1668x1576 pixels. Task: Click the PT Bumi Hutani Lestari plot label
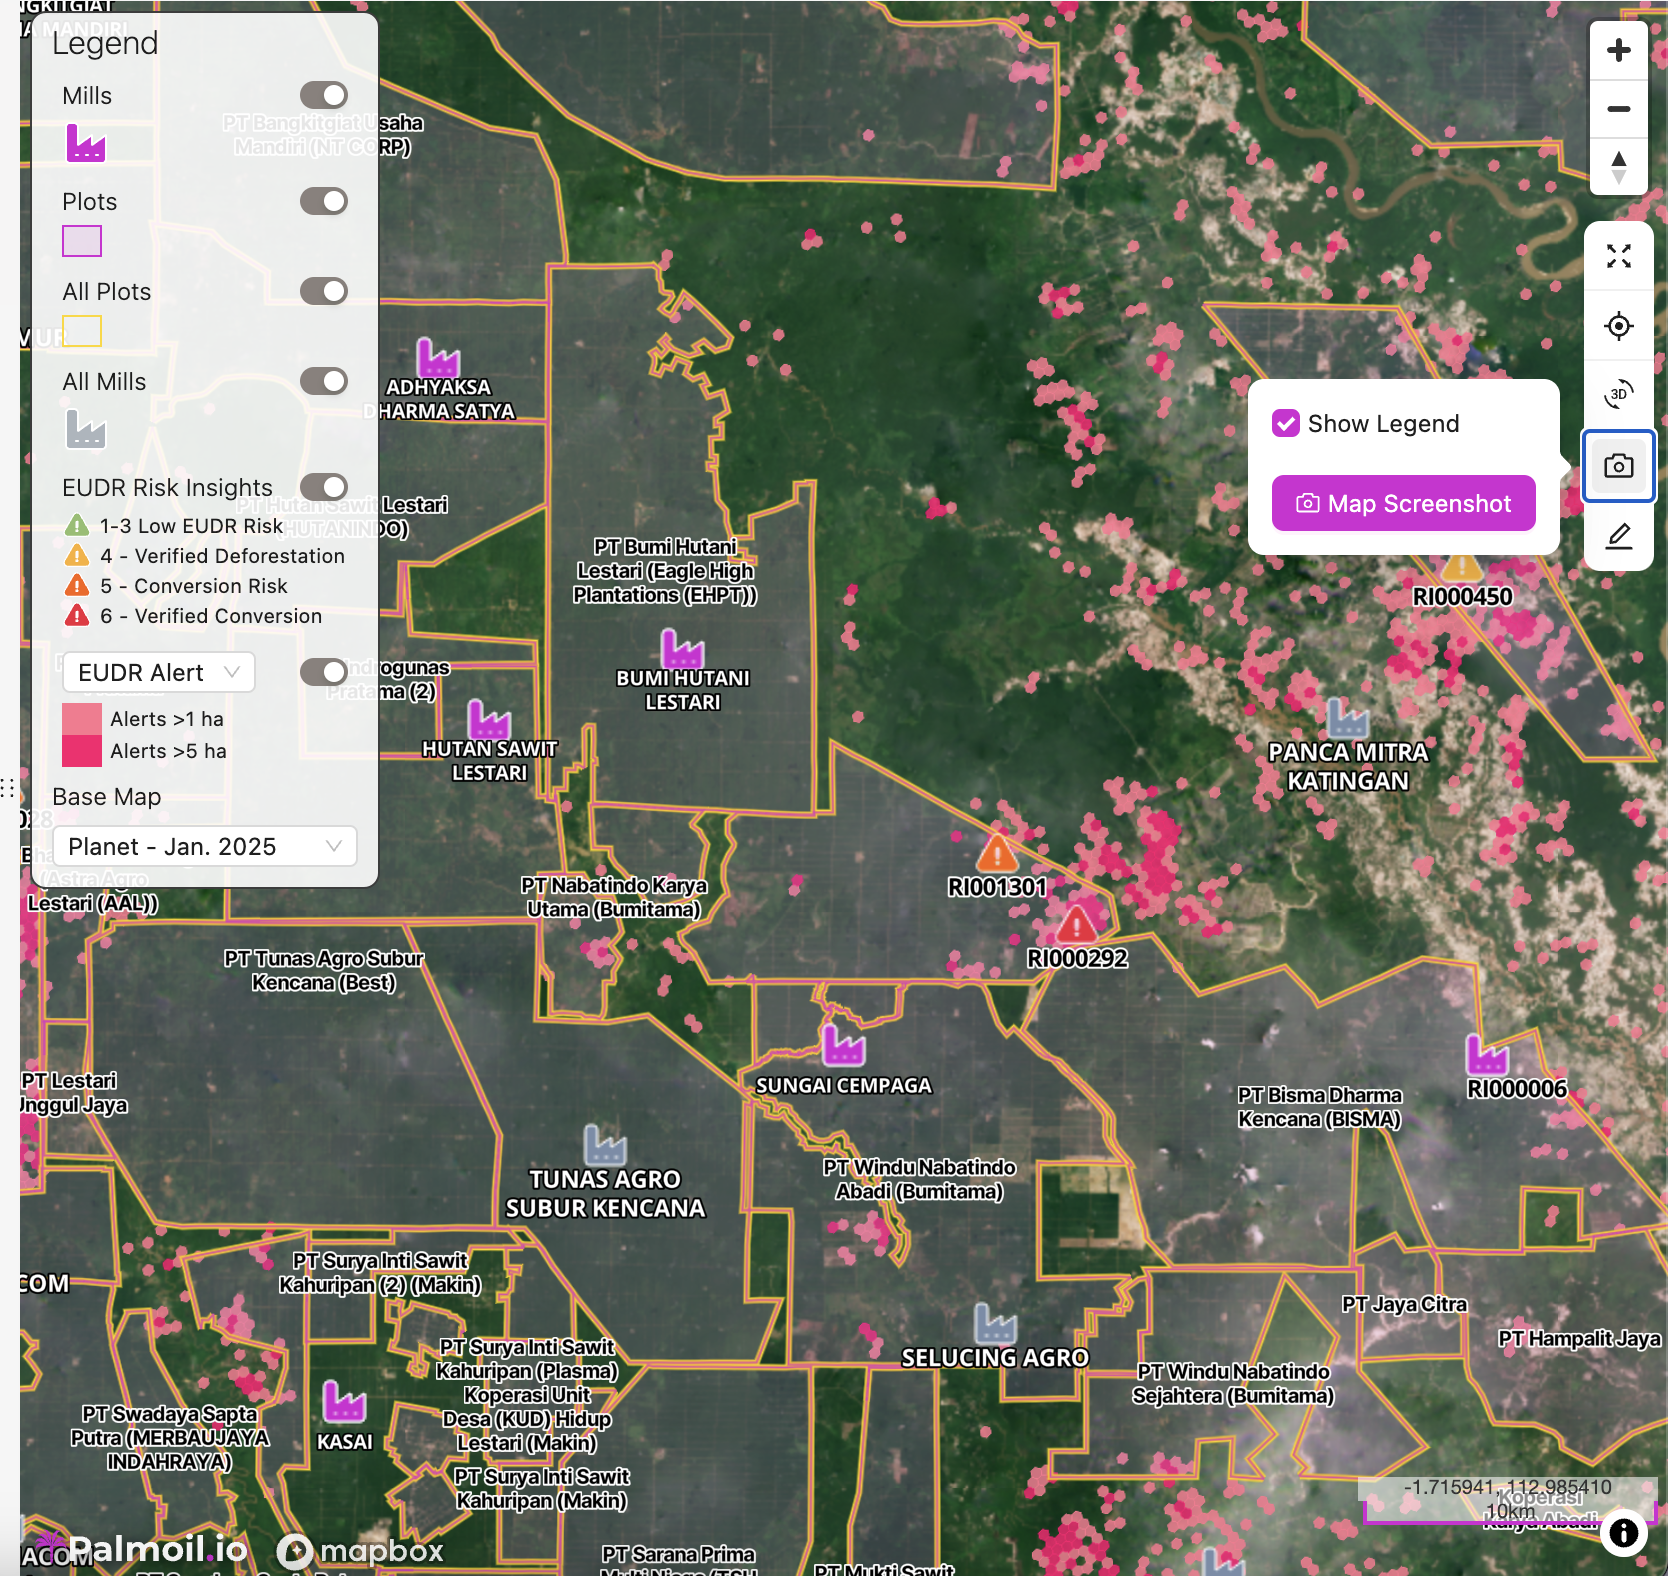pos(665,571)
